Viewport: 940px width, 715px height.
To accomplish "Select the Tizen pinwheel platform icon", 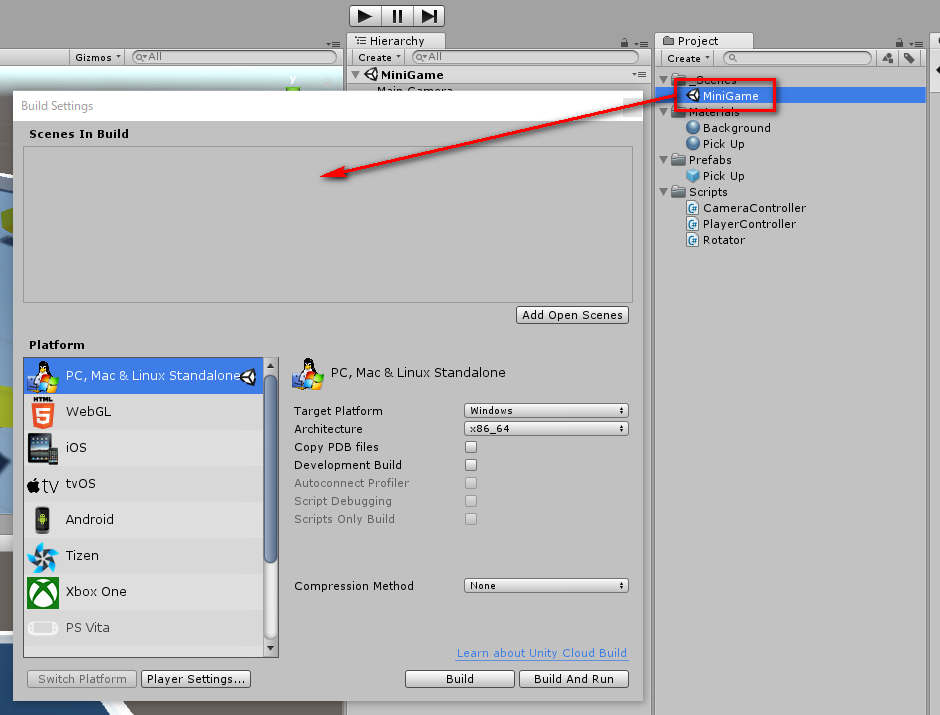I will tap(43, 556).
